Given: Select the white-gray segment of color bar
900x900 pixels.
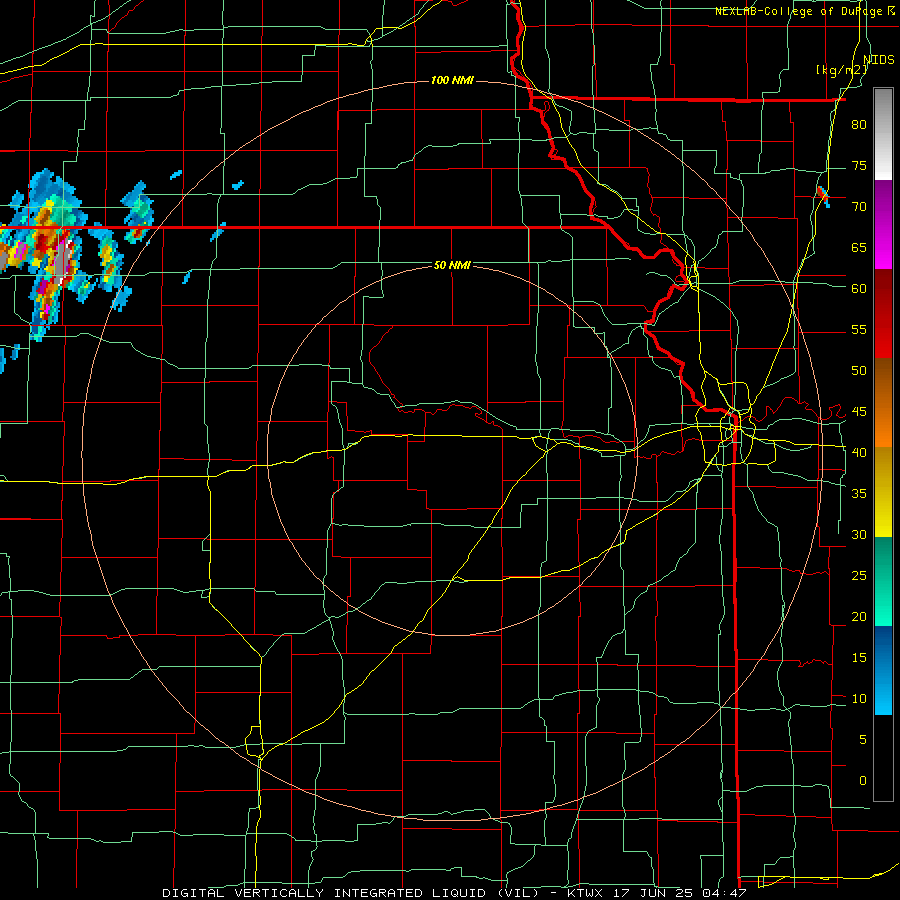Looking at the screenshot, I should 883,134.
